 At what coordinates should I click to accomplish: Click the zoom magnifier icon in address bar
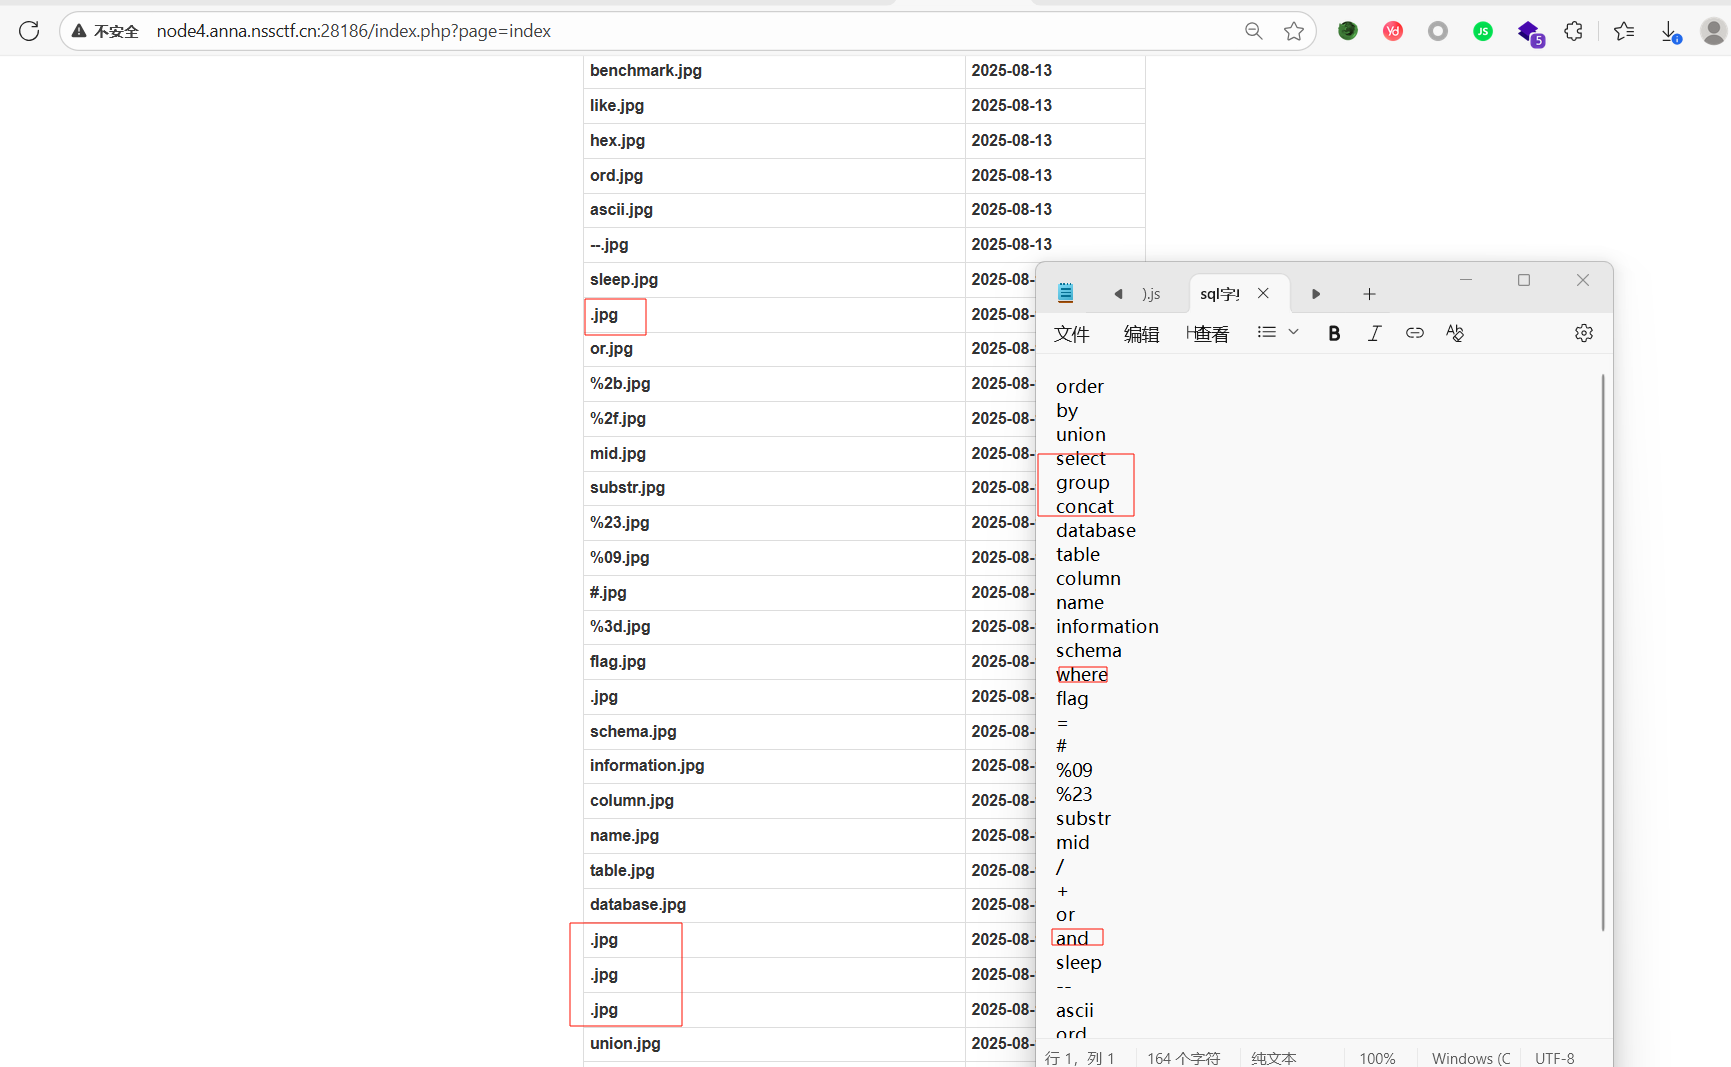coord(1253,31)
